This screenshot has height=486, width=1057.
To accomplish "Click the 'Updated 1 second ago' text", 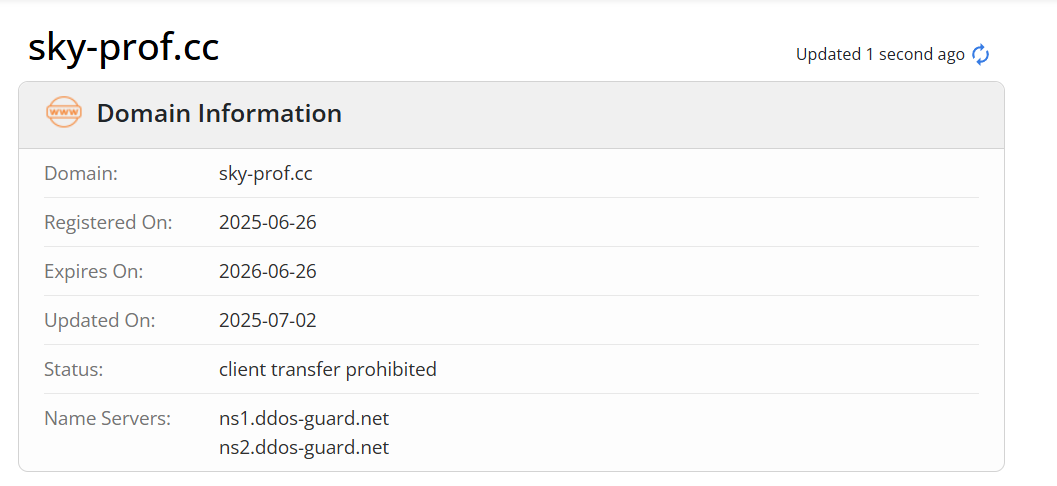I will [880, 54].
